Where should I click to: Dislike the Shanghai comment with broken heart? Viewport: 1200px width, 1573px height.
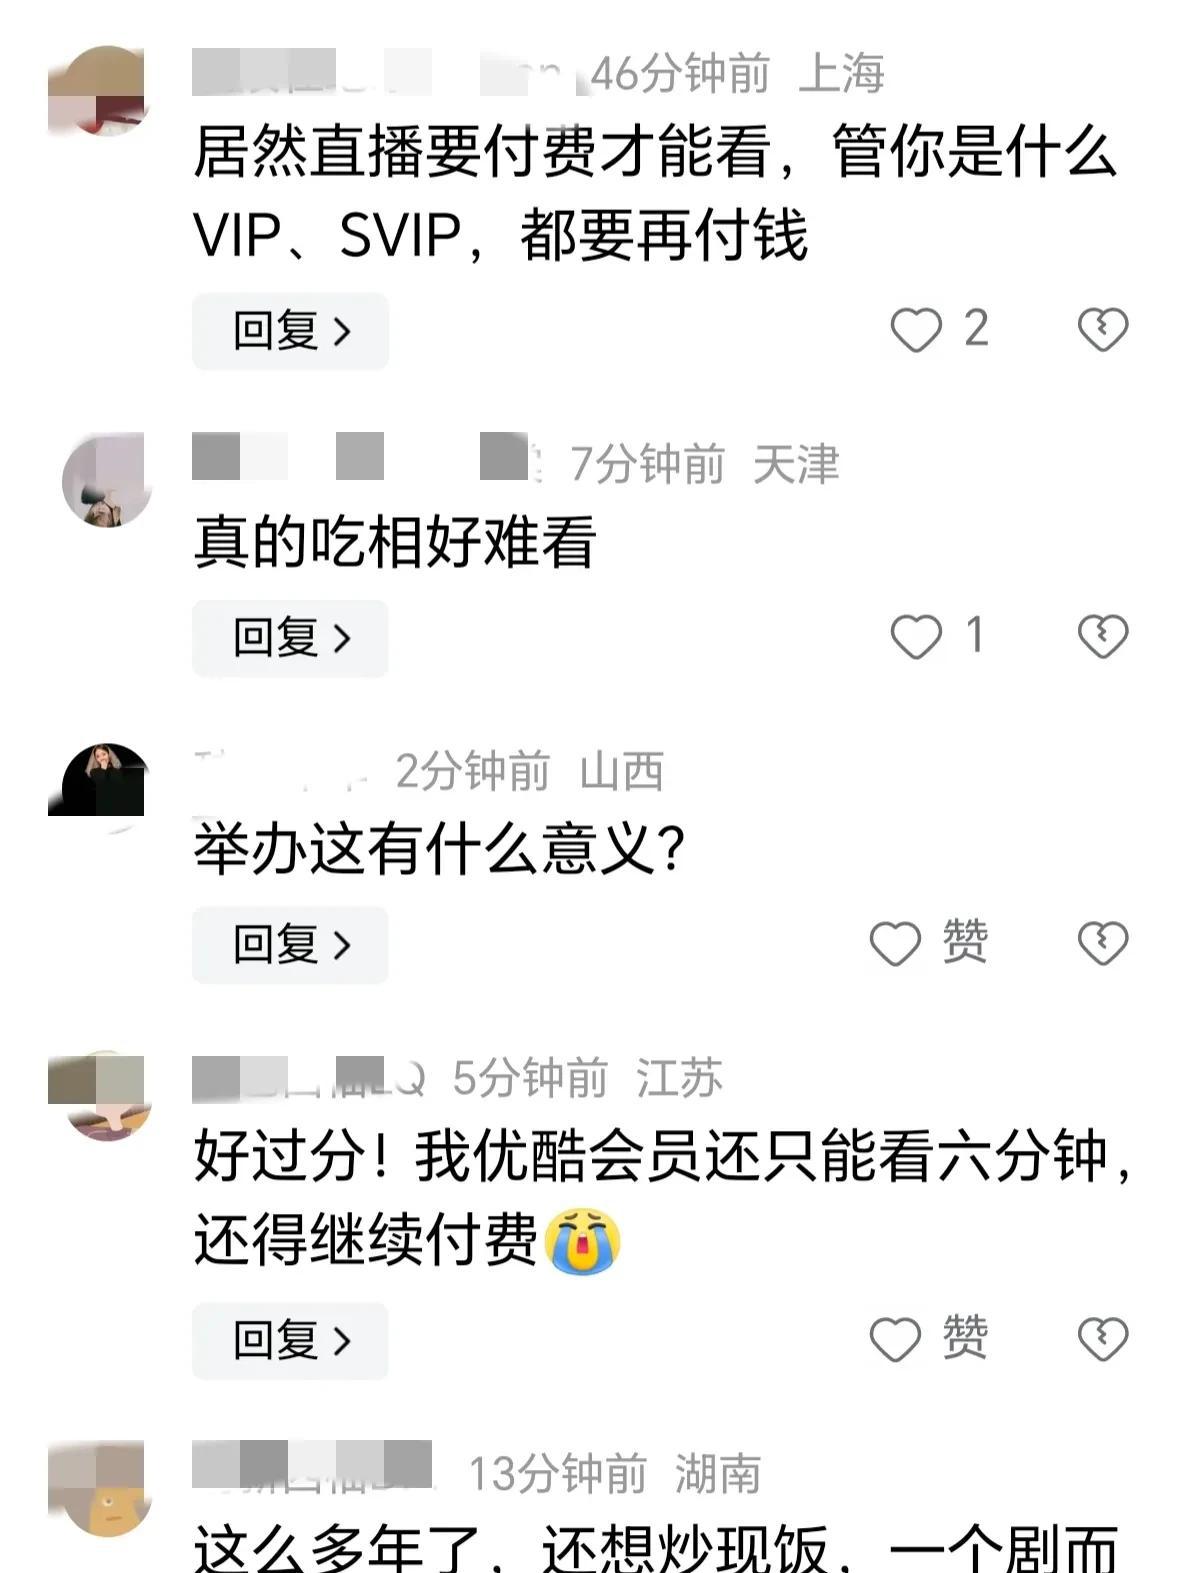coord(1102,329)
